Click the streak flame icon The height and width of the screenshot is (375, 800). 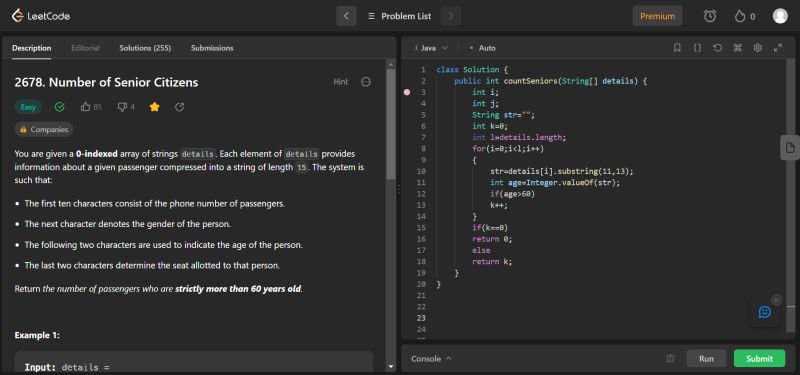pos(740,16)
